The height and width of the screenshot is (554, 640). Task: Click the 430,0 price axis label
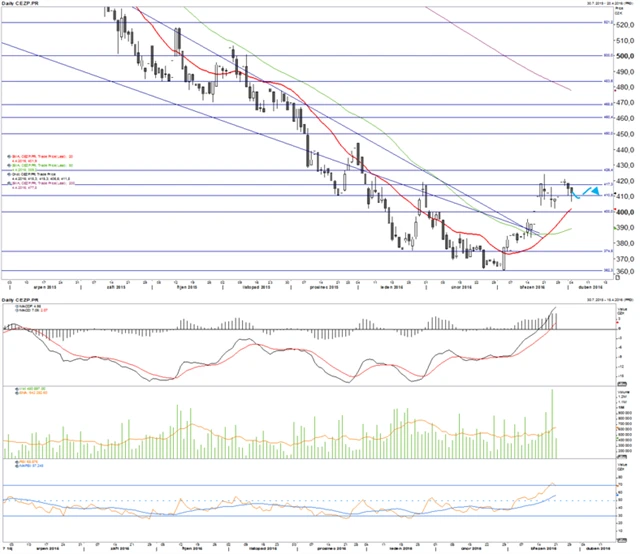625,165
